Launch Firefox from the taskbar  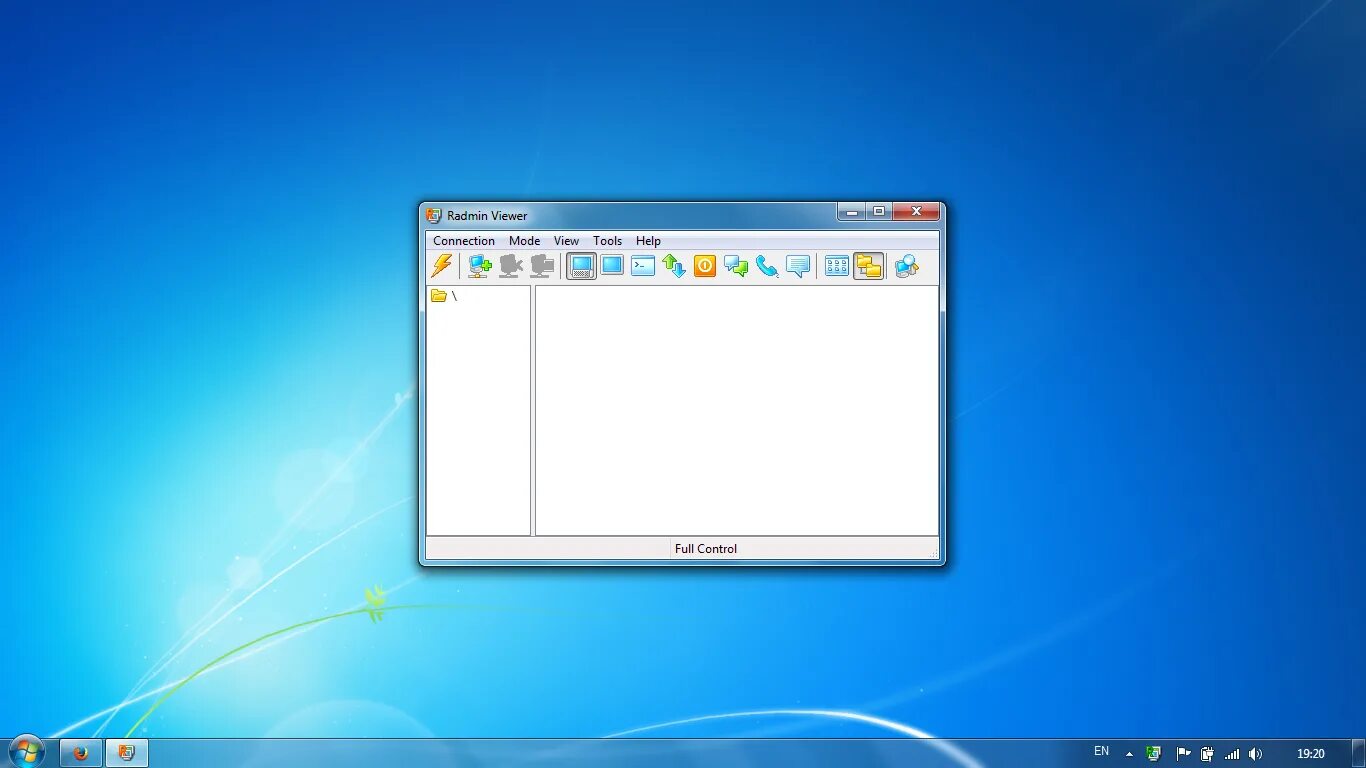(x=81, y=753)
